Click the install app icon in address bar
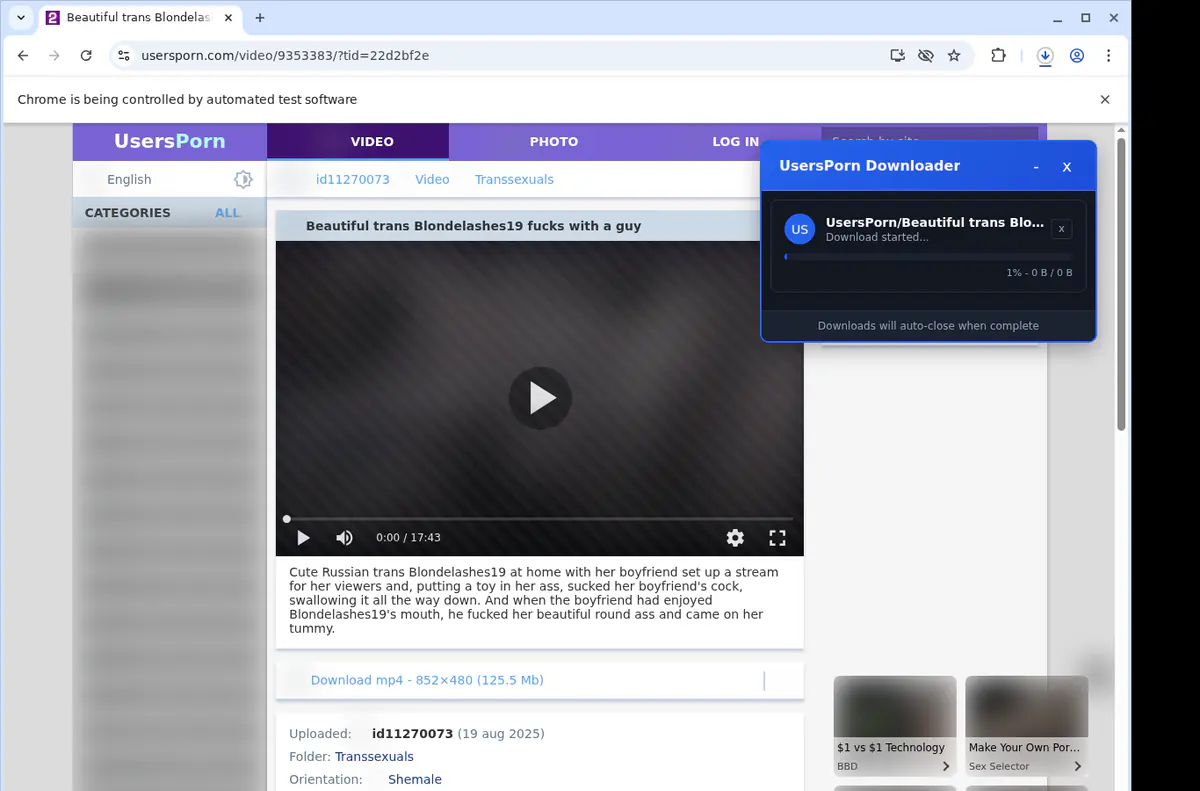The width and height of the screenshot is (1200, 791). tap(898, 56)
